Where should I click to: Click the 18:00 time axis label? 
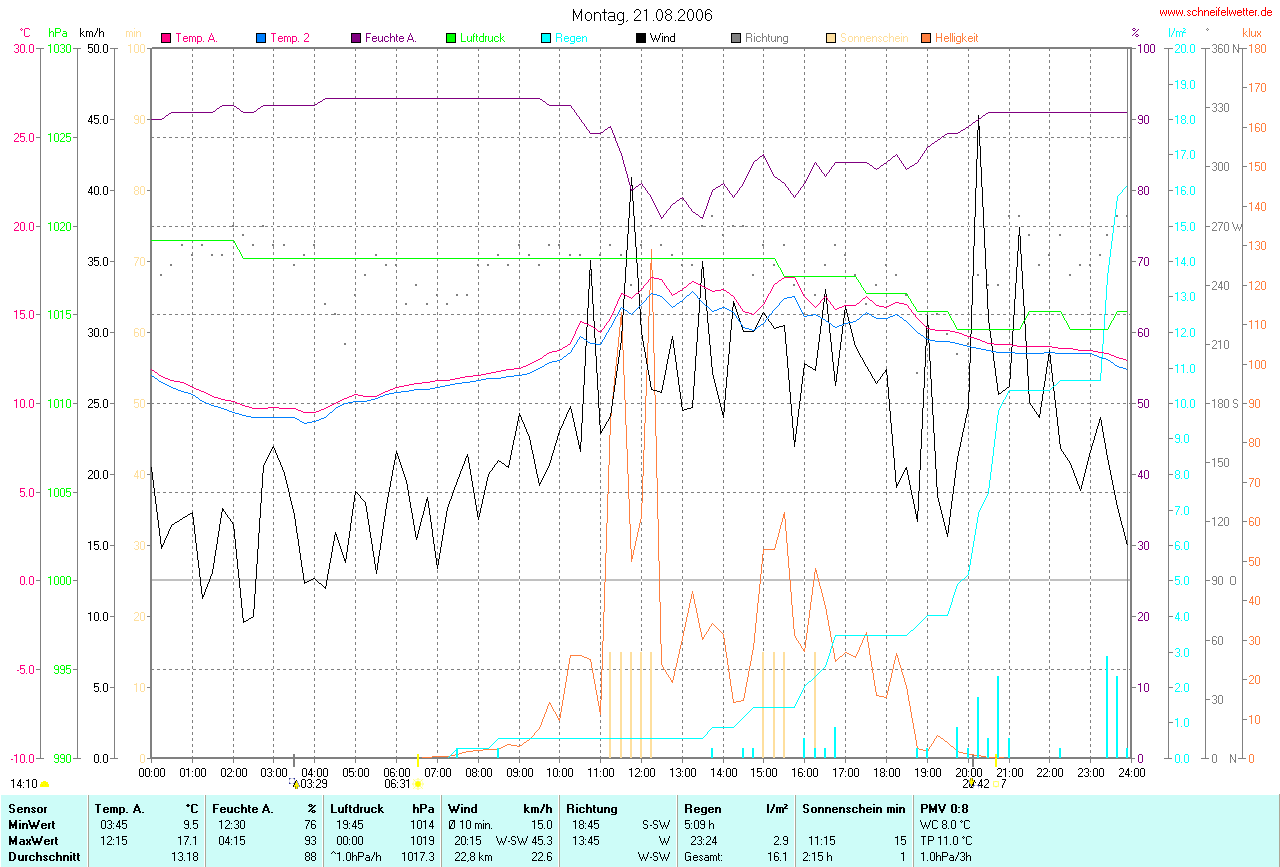886,773
